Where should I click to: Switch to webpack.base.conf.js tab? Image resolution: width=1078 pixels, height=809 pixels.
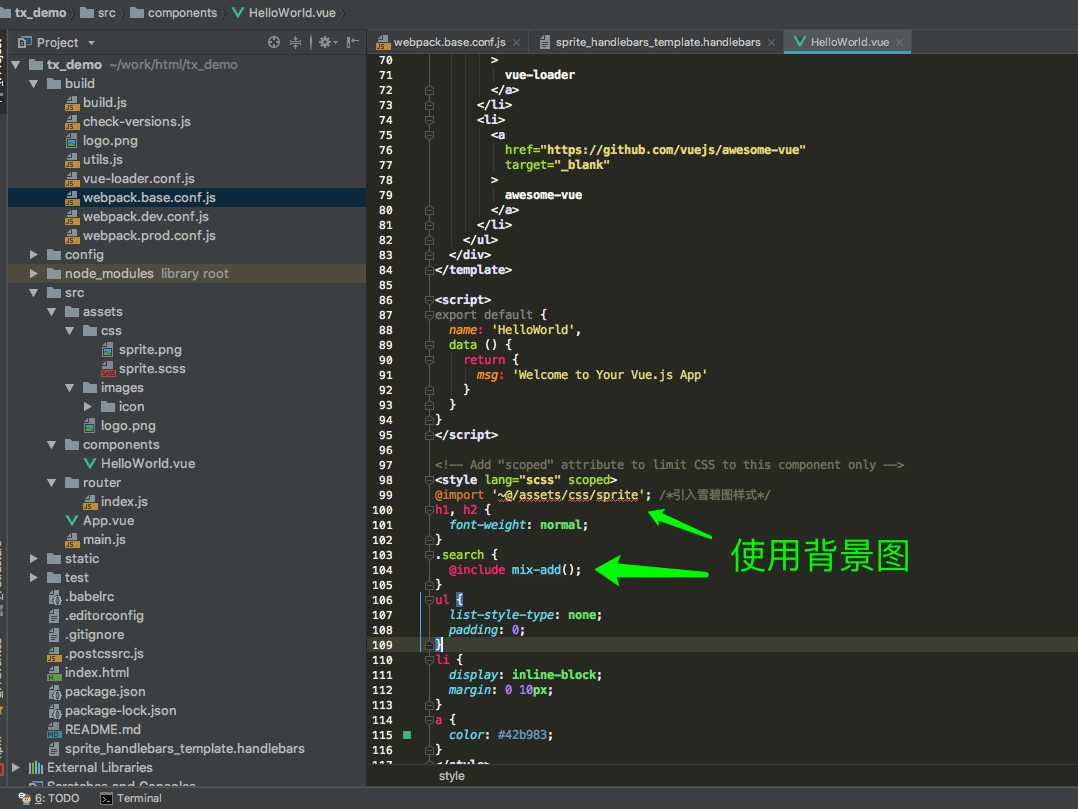point(449,42)
